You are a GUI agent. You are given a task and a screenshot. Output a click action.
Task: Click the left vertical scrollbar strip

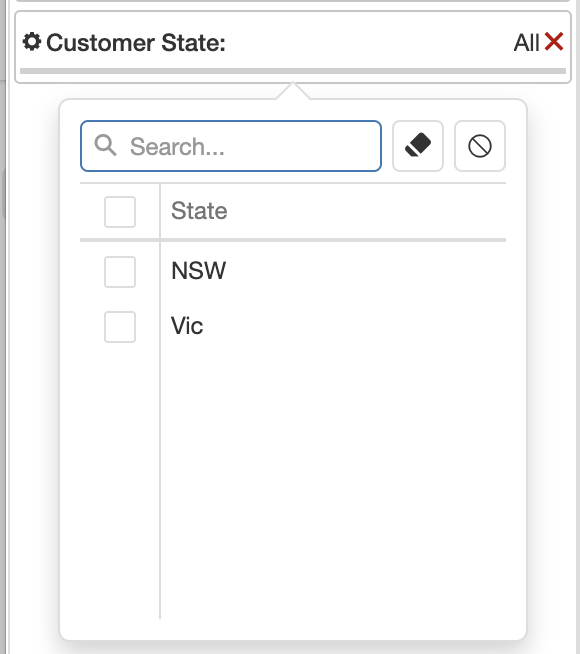pyautogui.click(x=3, y=327)
